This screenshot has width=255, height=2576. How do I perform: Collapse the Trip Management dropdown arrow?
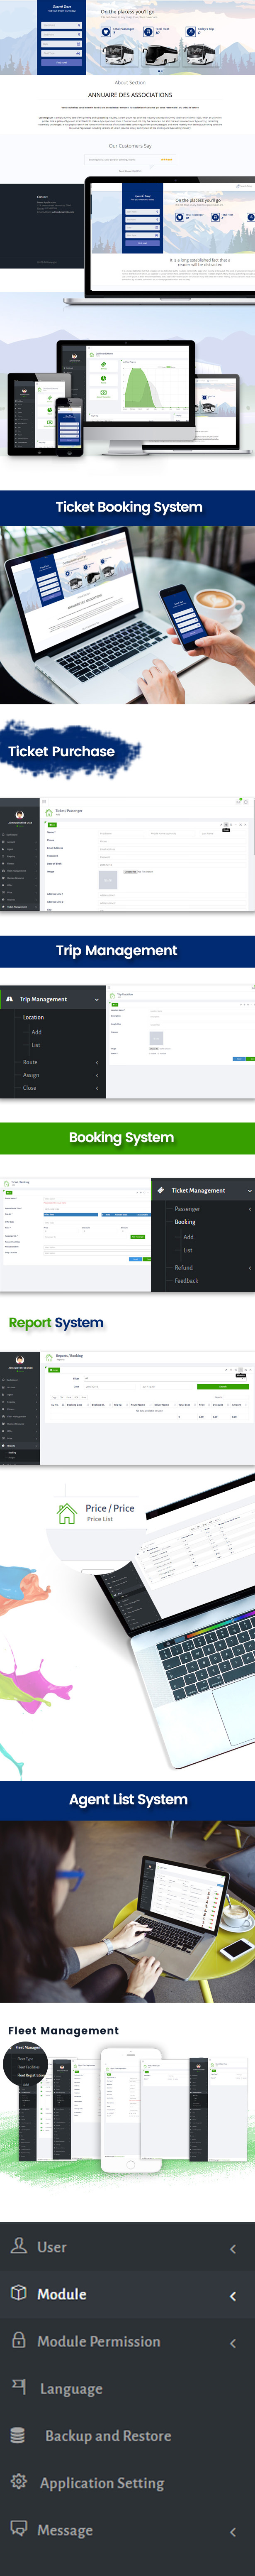(97, 999)
